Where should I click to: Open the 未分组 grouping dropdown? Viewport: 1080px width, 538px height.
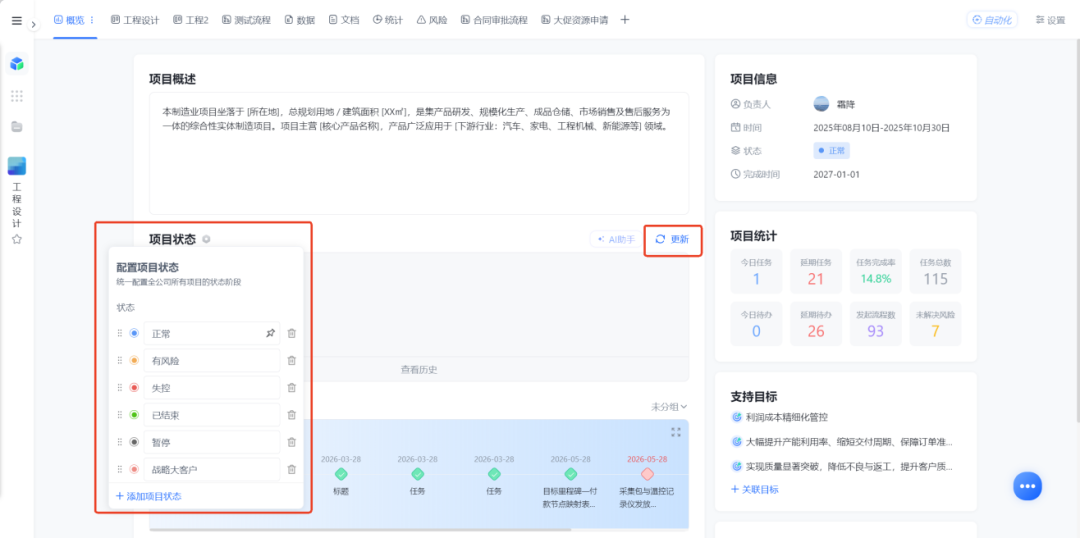coord(669,407)
